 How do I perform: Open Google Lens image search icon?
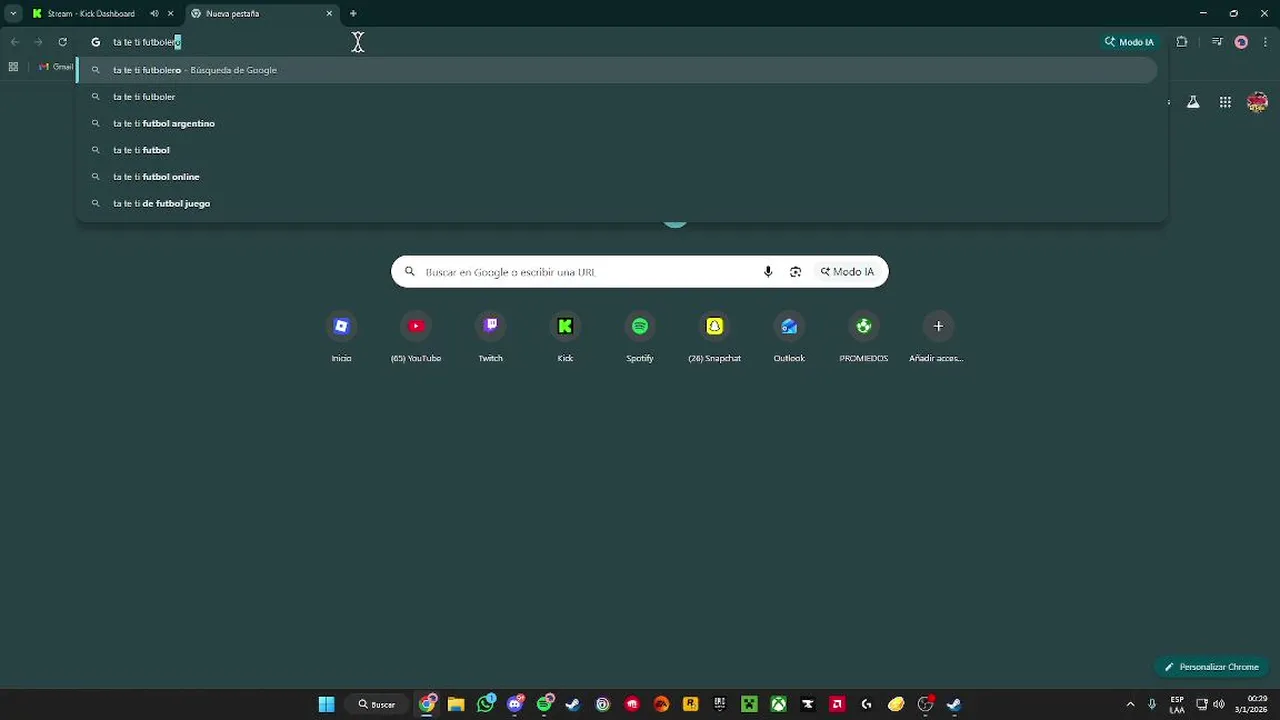(x=796, y=272)
